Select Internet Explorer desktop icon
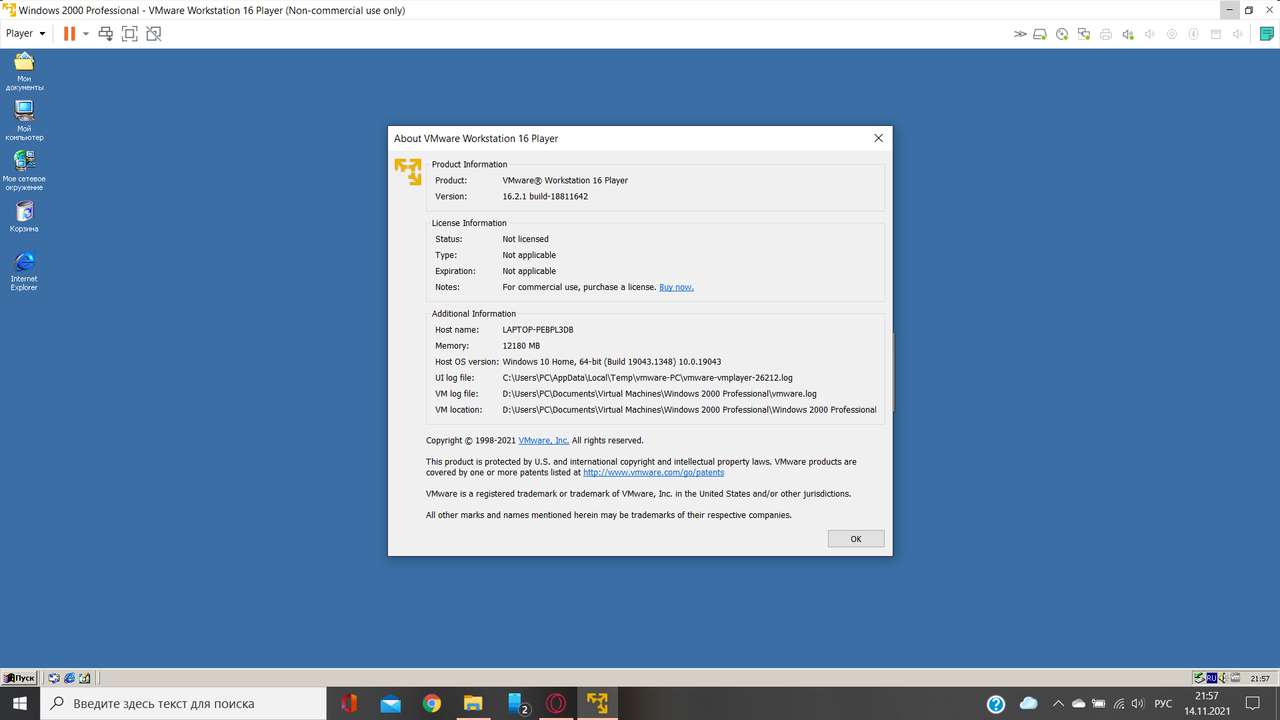 pos(24,270)
